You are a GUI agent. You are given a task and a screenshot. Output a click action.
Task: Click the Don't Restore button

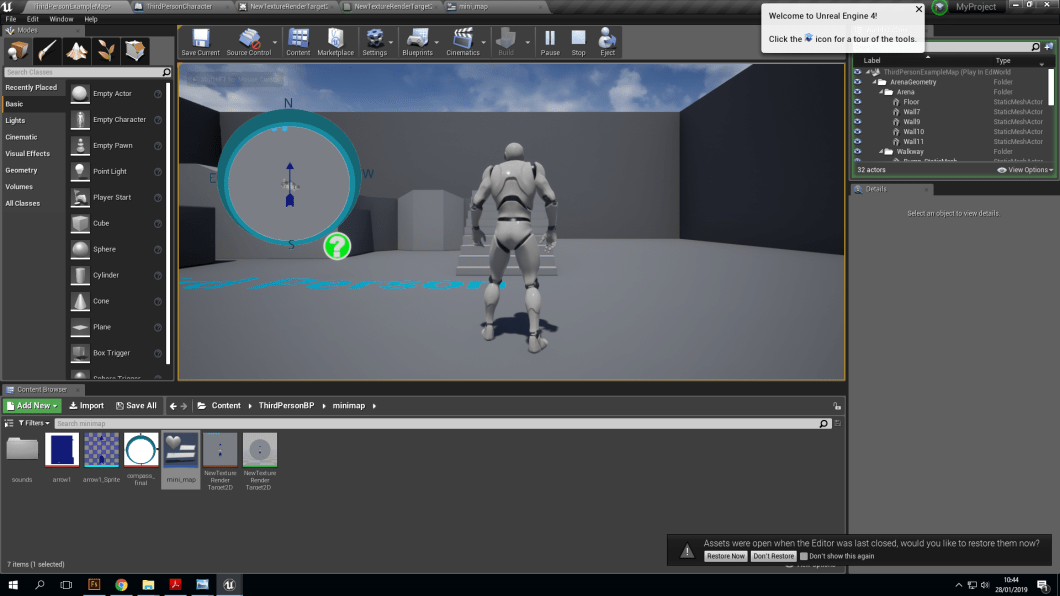773,556
